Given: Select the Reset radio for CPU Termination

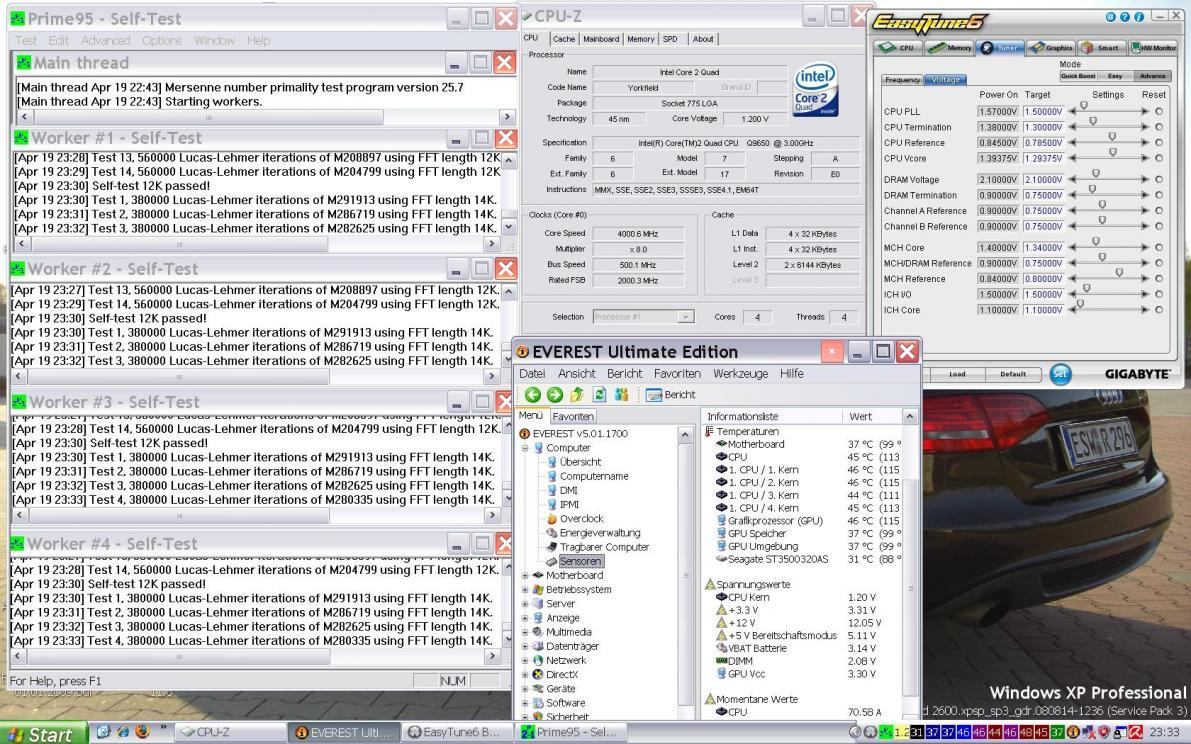Looking at the screenshot, I should click(1159, 128).
